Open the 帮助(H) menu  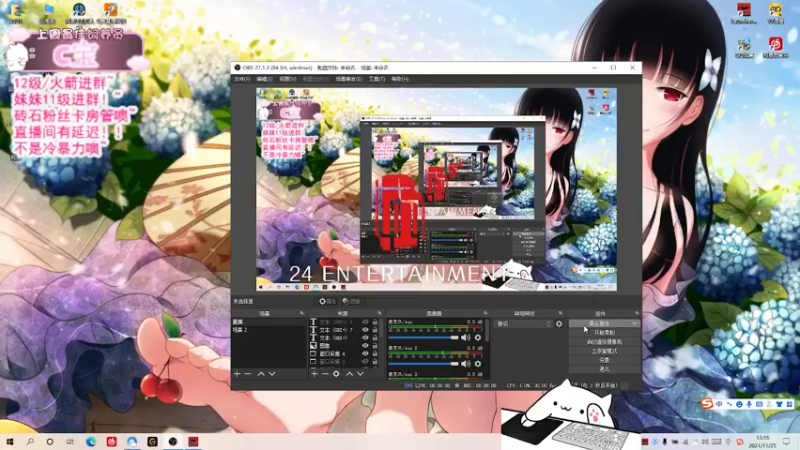400,79
